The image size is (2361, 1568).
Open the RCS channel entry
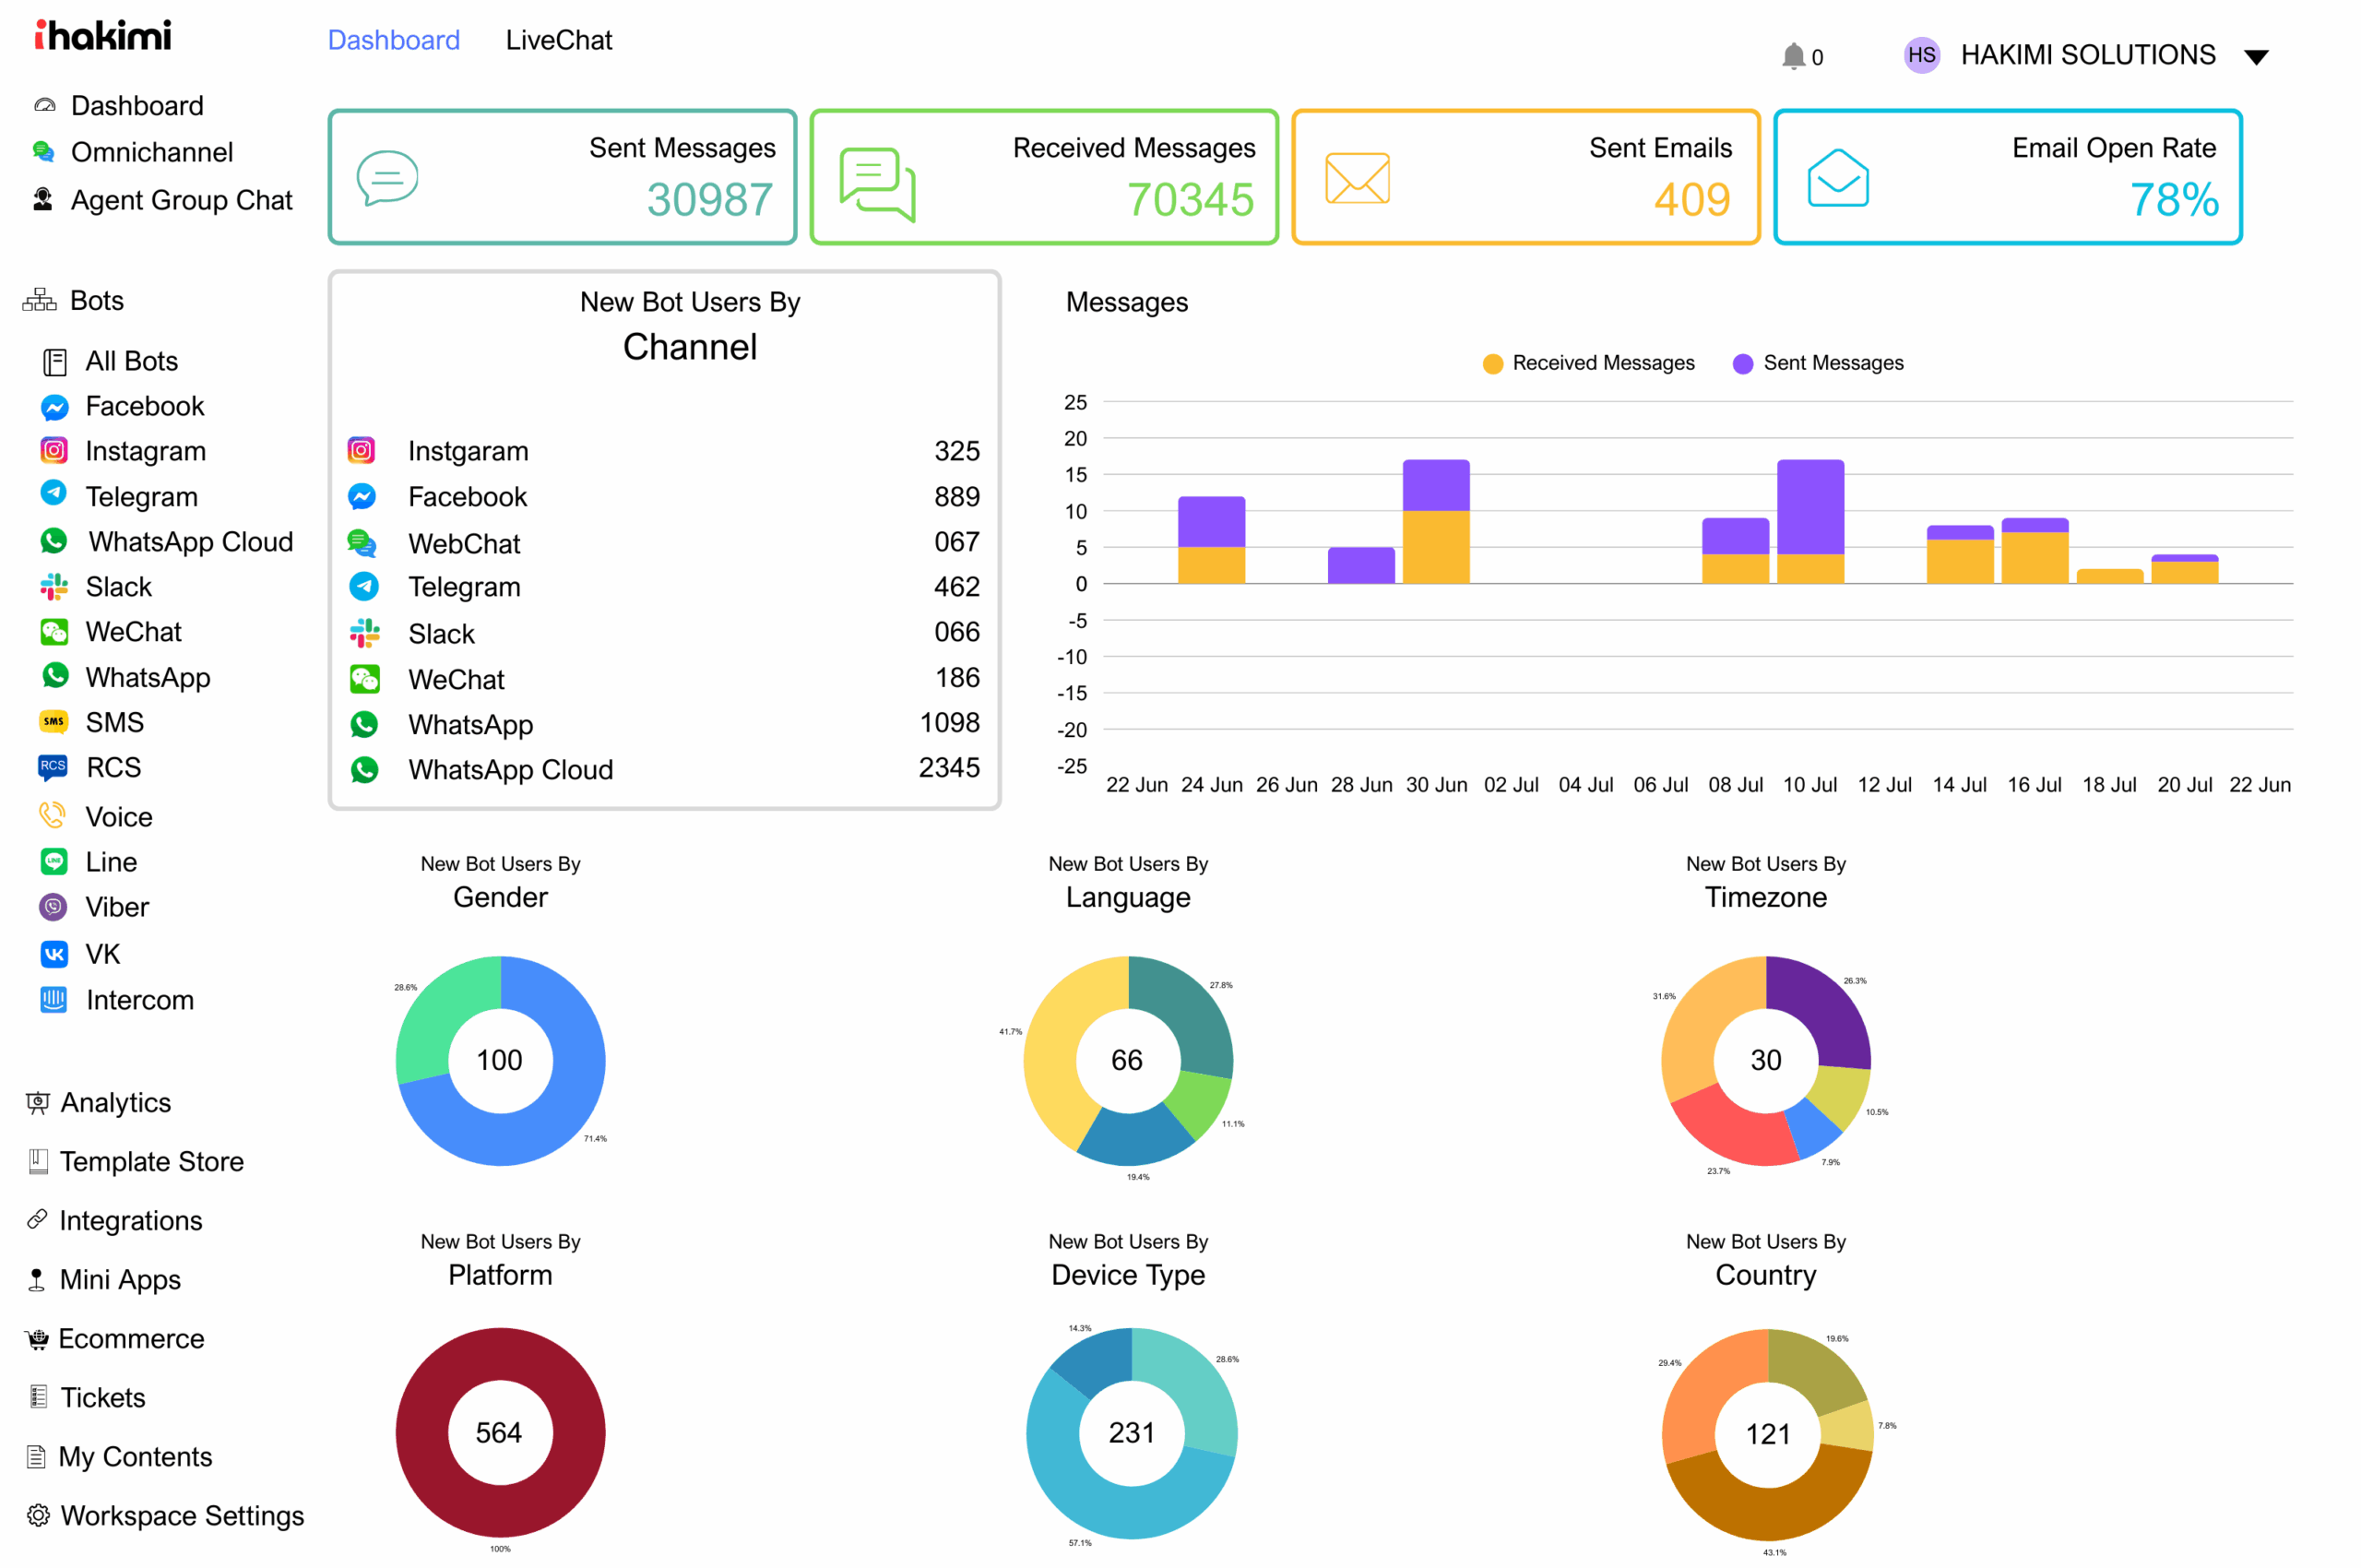click(x=112, y=767)
